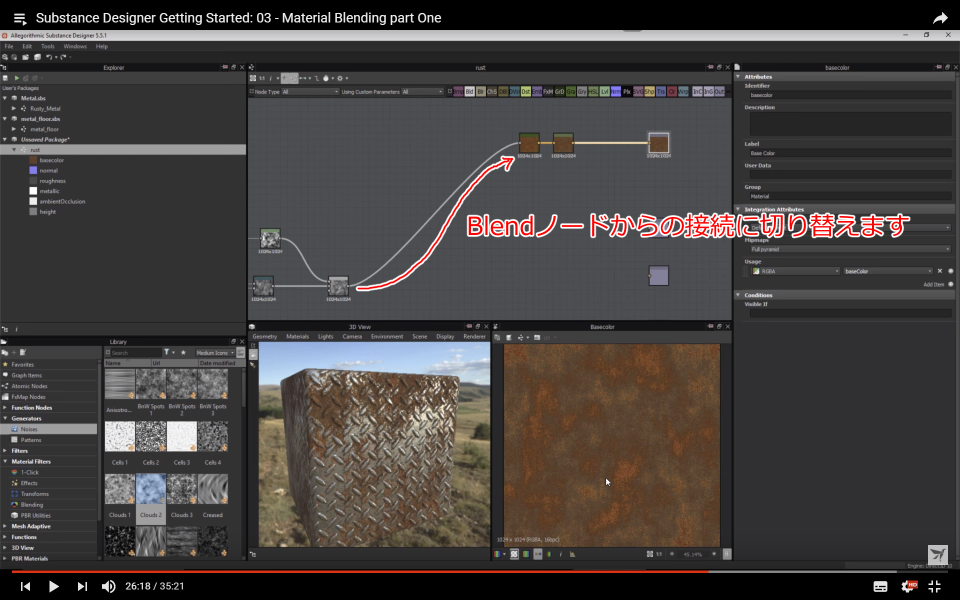The height and width of the screenshot is (600, 960).
Task: Collapse the Unsaved Package tree
Action: click(x=5, y=140)
